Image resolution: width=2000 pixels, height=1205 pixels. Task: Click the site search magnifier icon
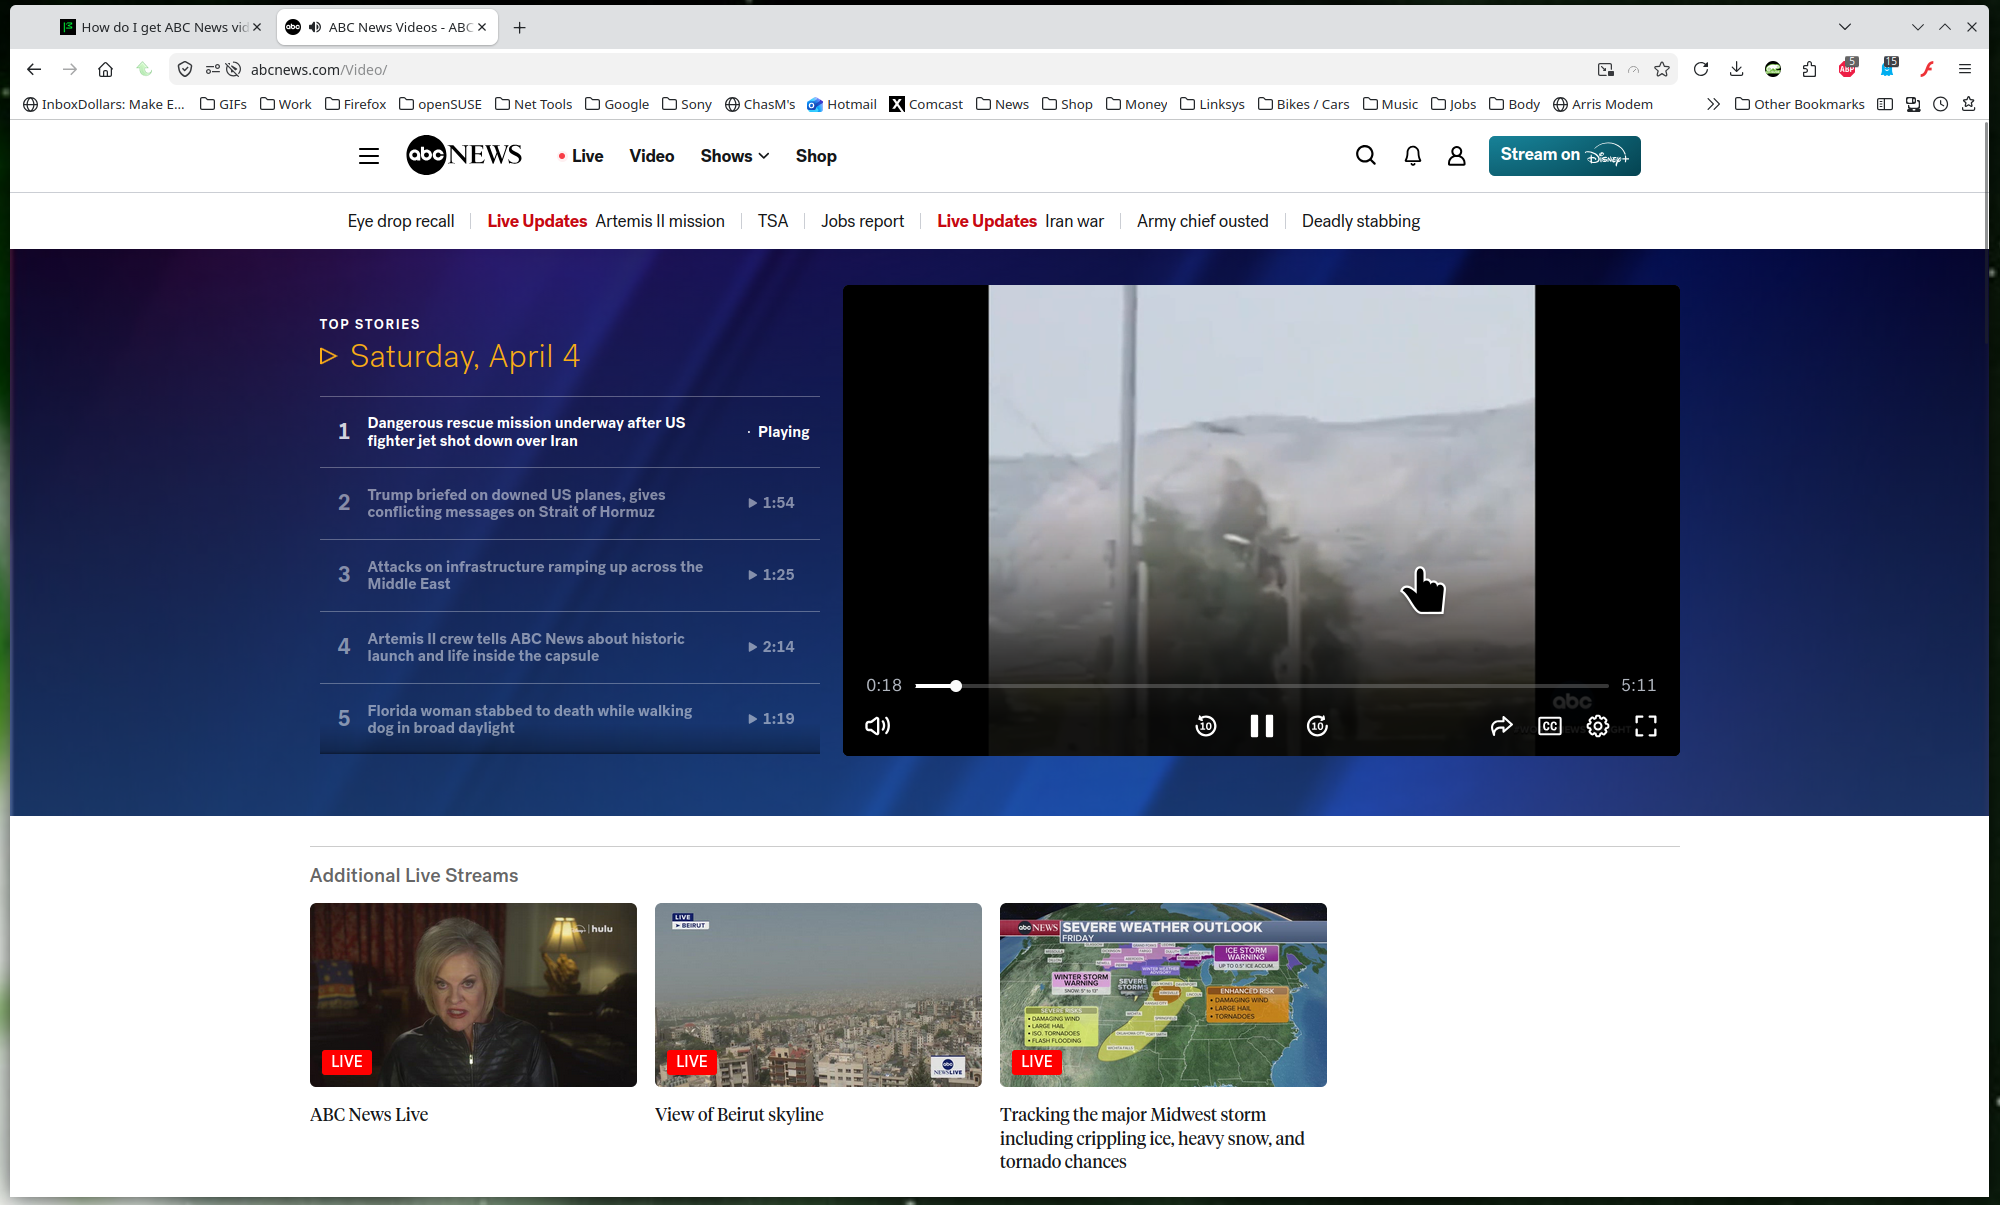(1365, 155)
